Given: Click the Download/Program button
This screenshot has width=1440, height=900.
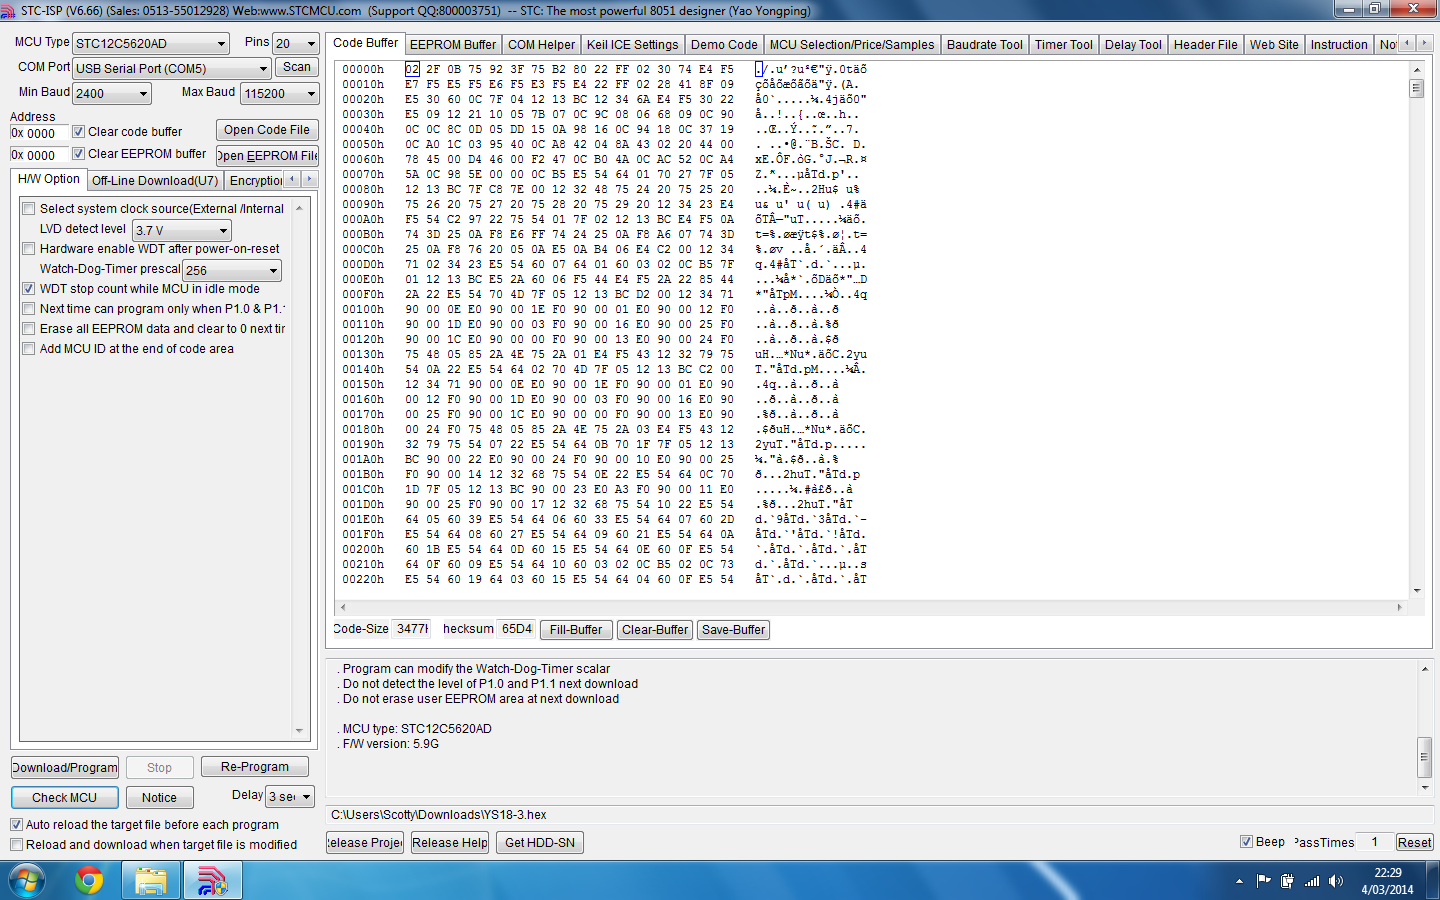Looking at the screenshot, I should point(65,767).
